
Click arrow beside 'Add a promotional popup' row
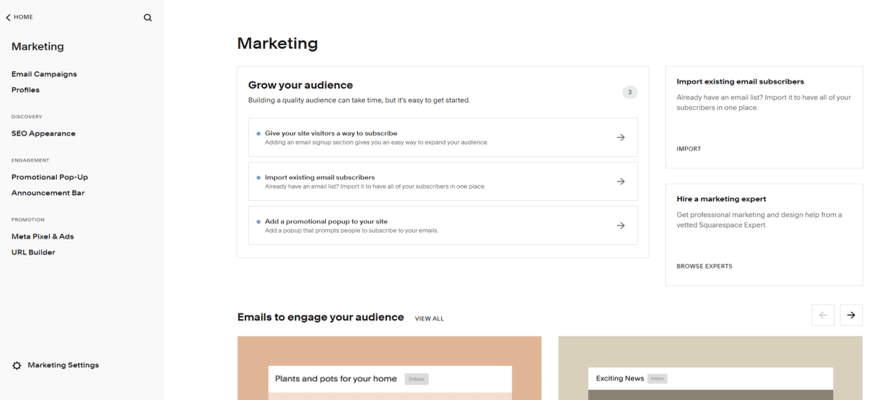620,226
